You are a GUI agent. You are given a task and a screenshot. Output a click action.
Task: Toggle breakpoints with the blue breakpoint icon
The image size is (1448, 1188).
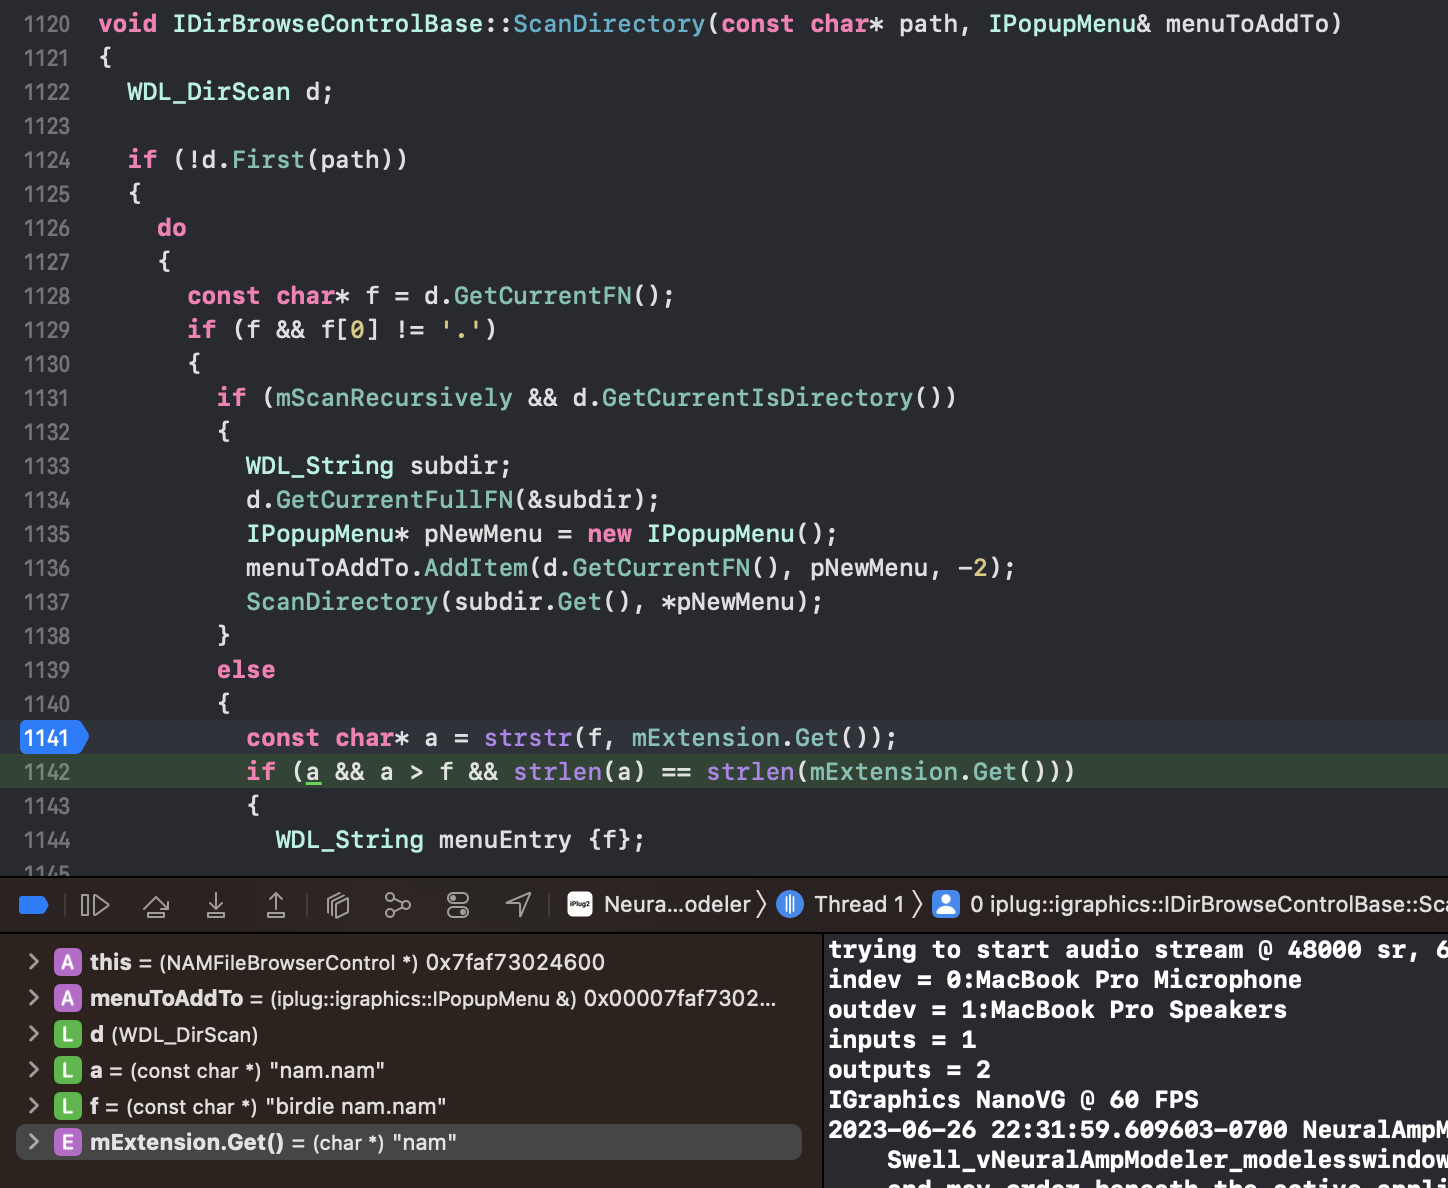tap(33, 904)
